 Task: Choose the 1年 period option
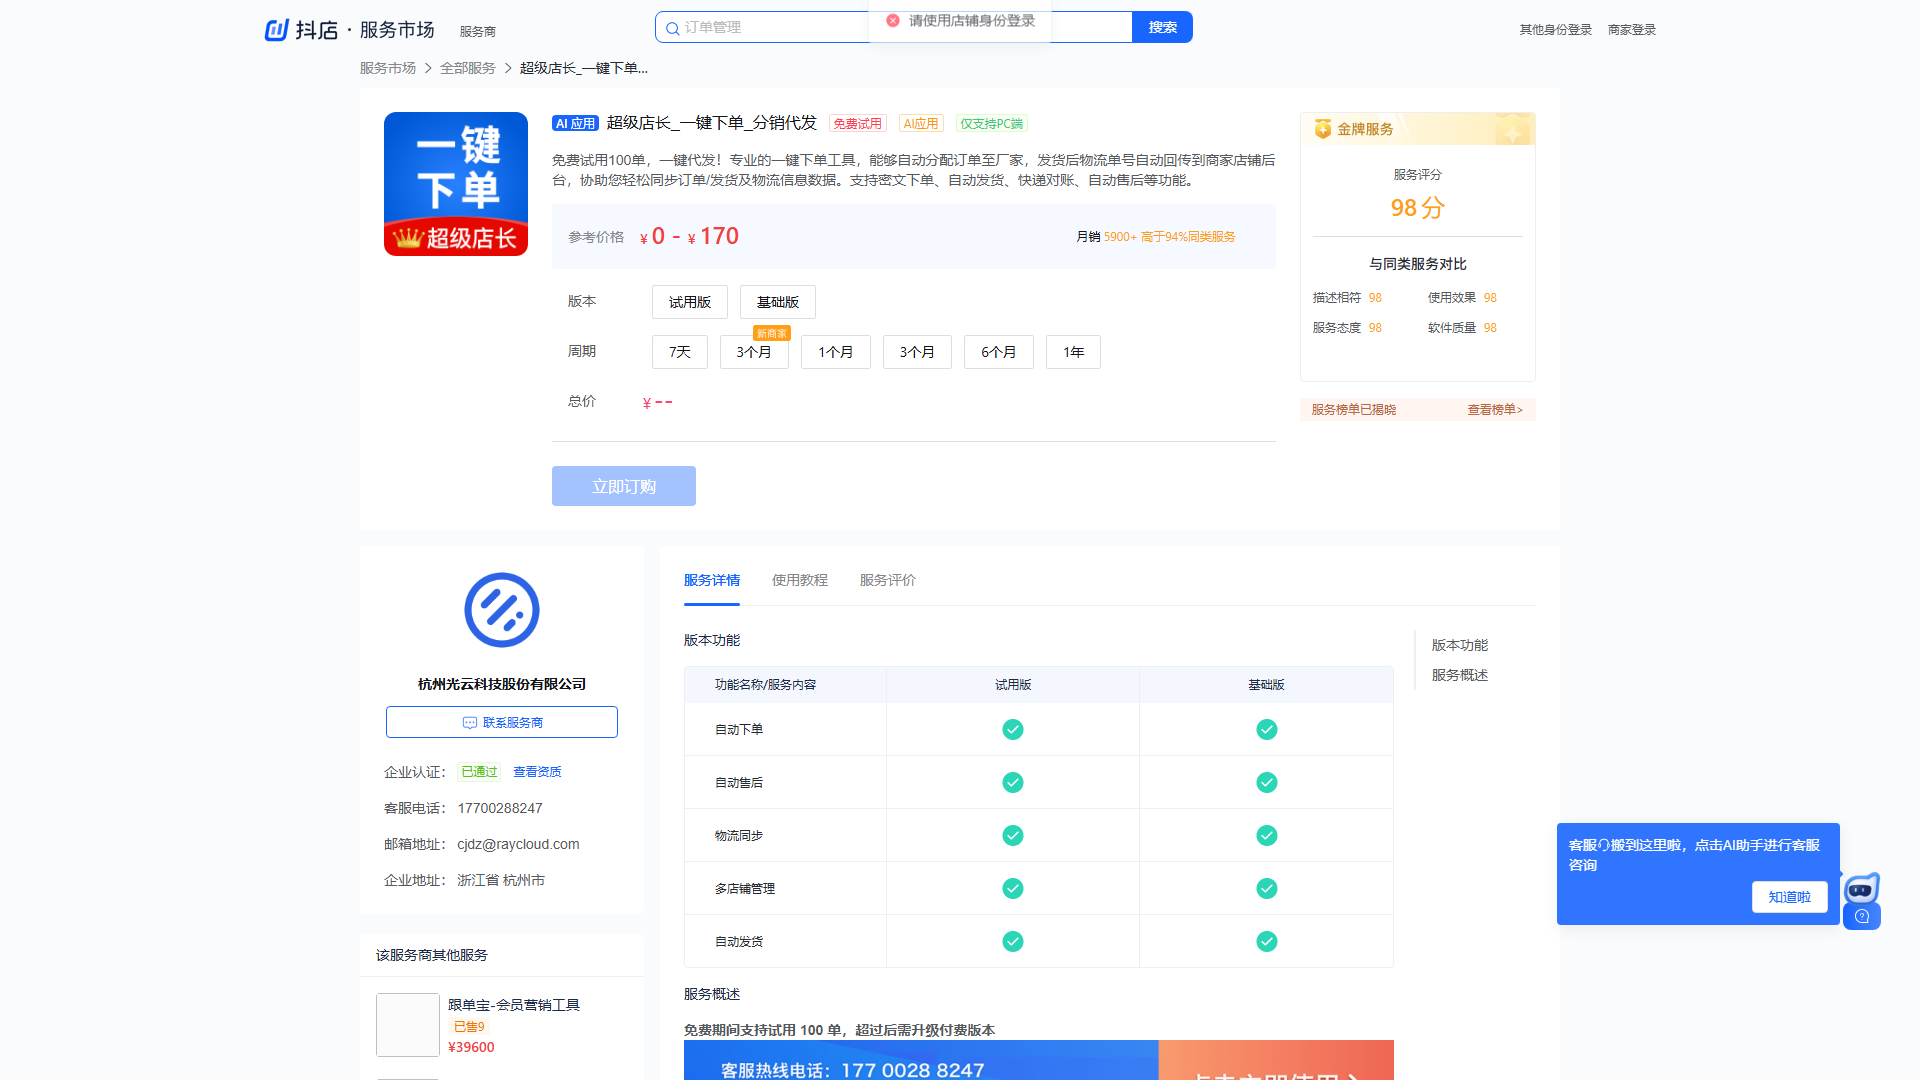(1073, 352)
